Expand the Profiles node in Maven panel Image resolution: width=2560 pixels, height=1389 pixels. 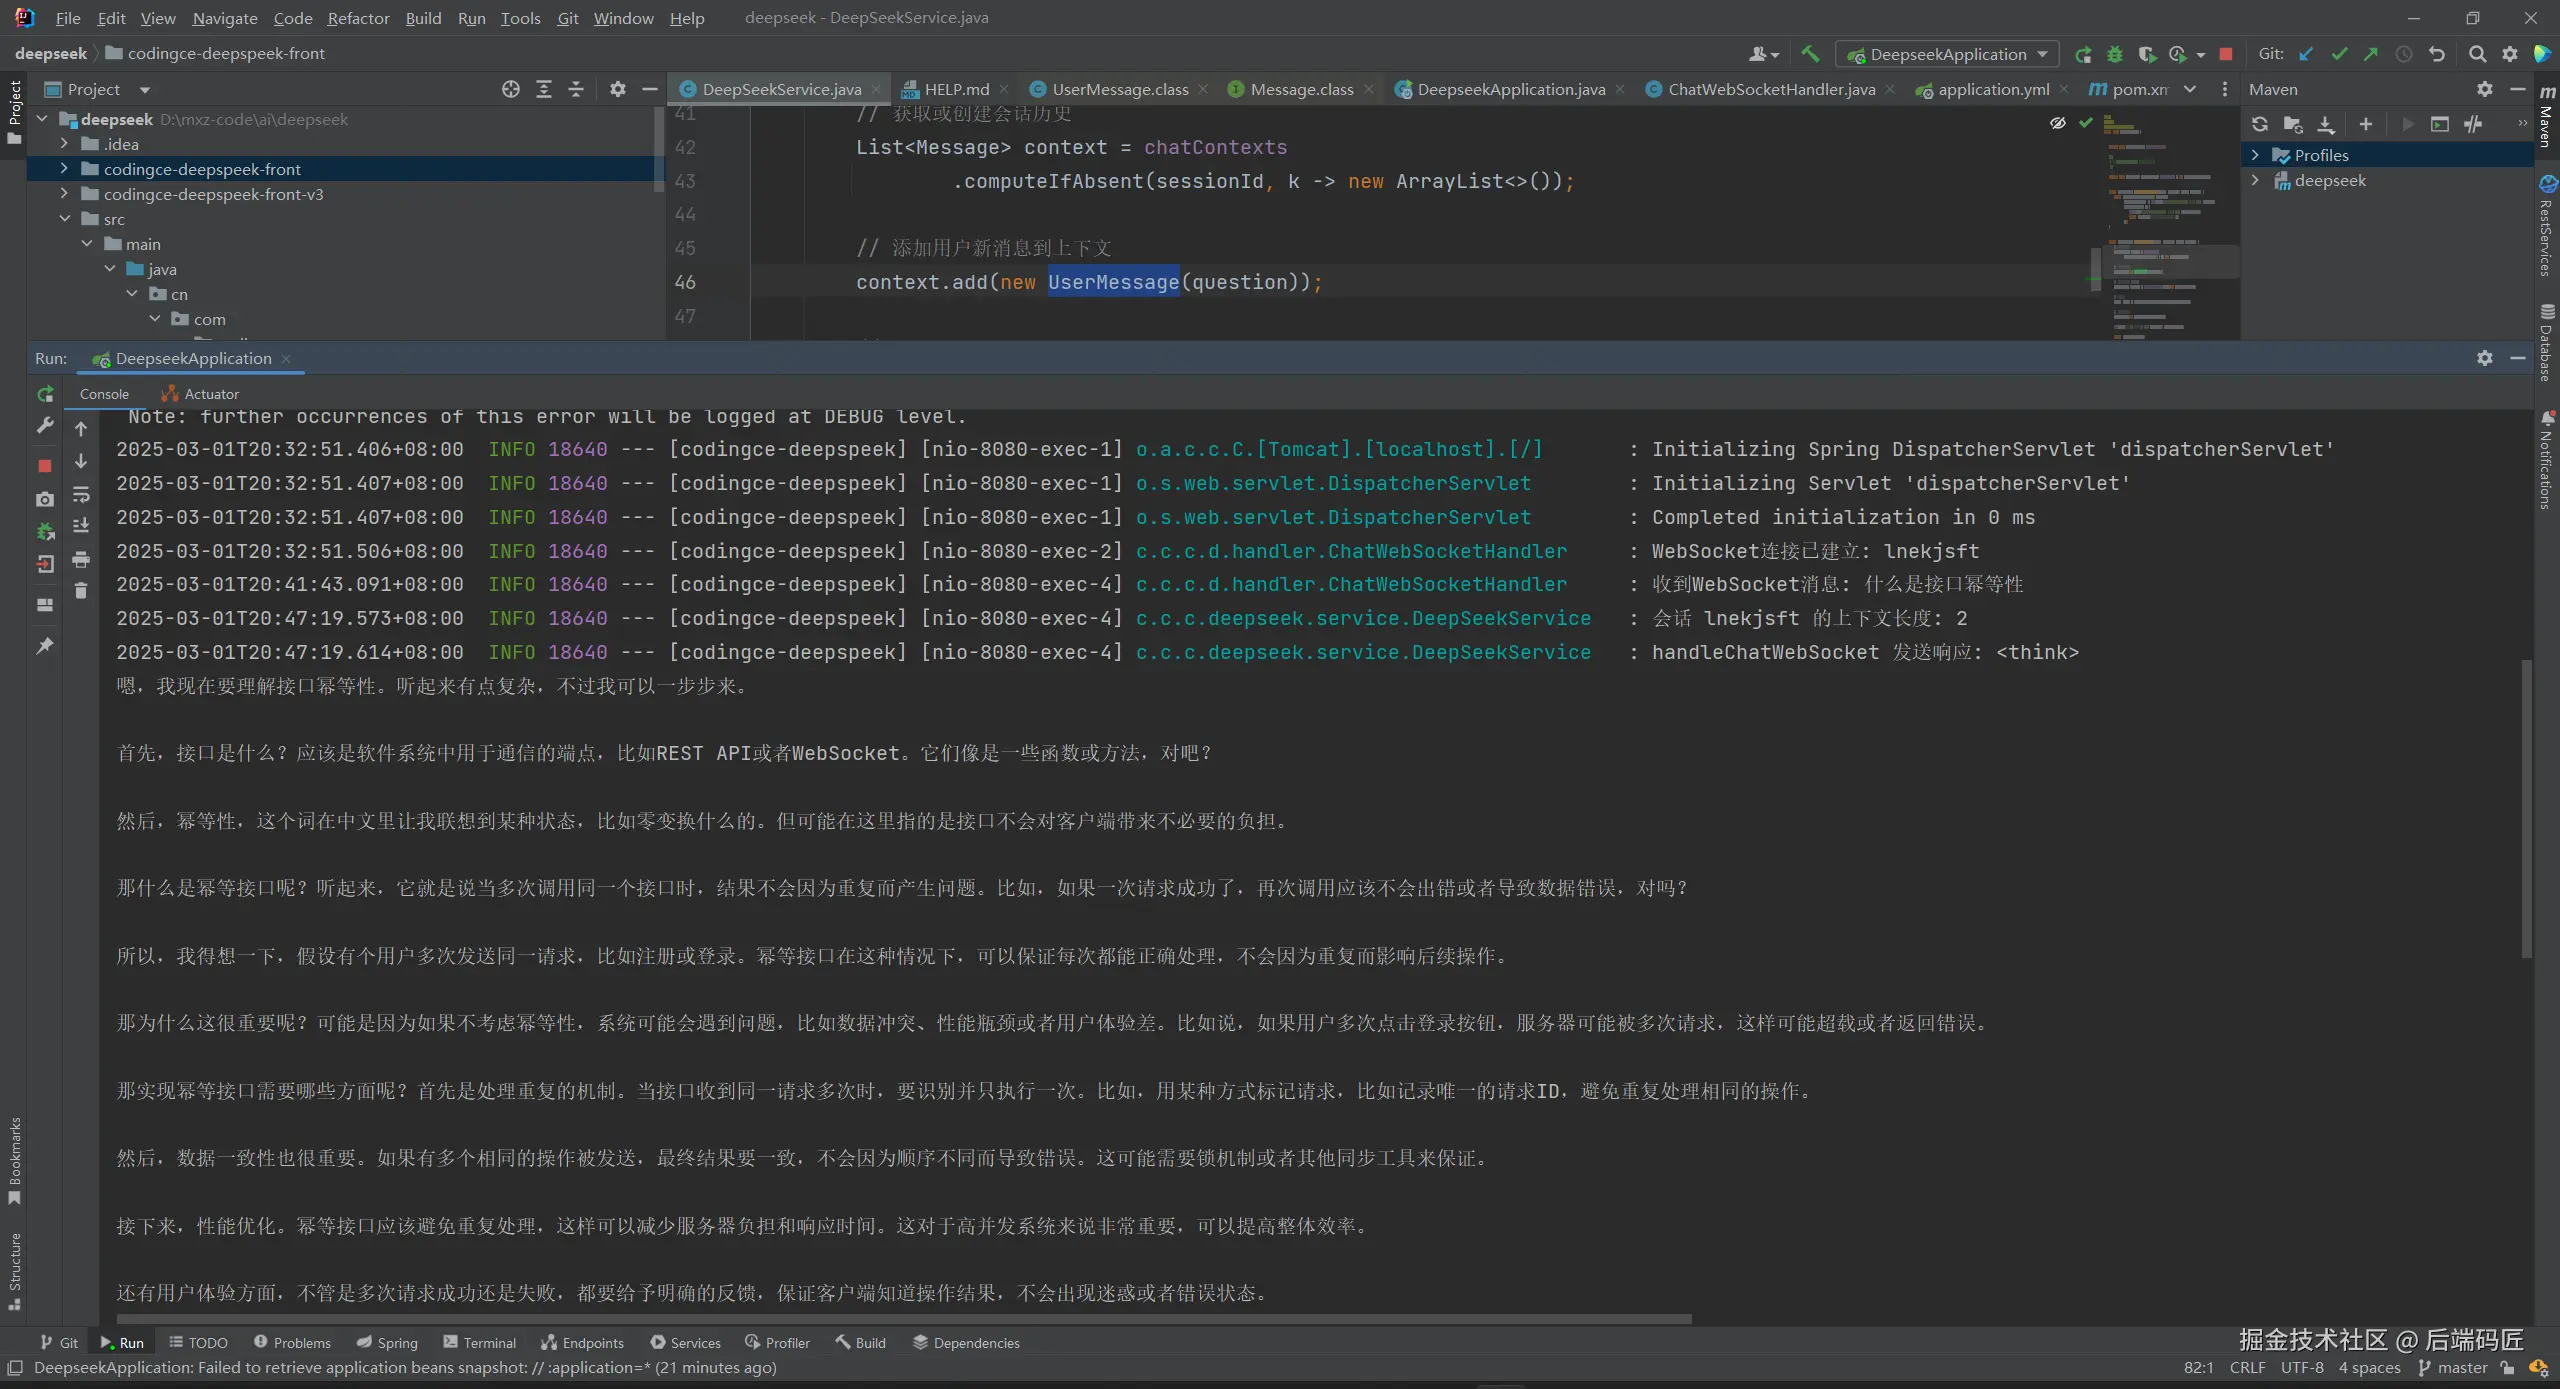[2255, 155]
